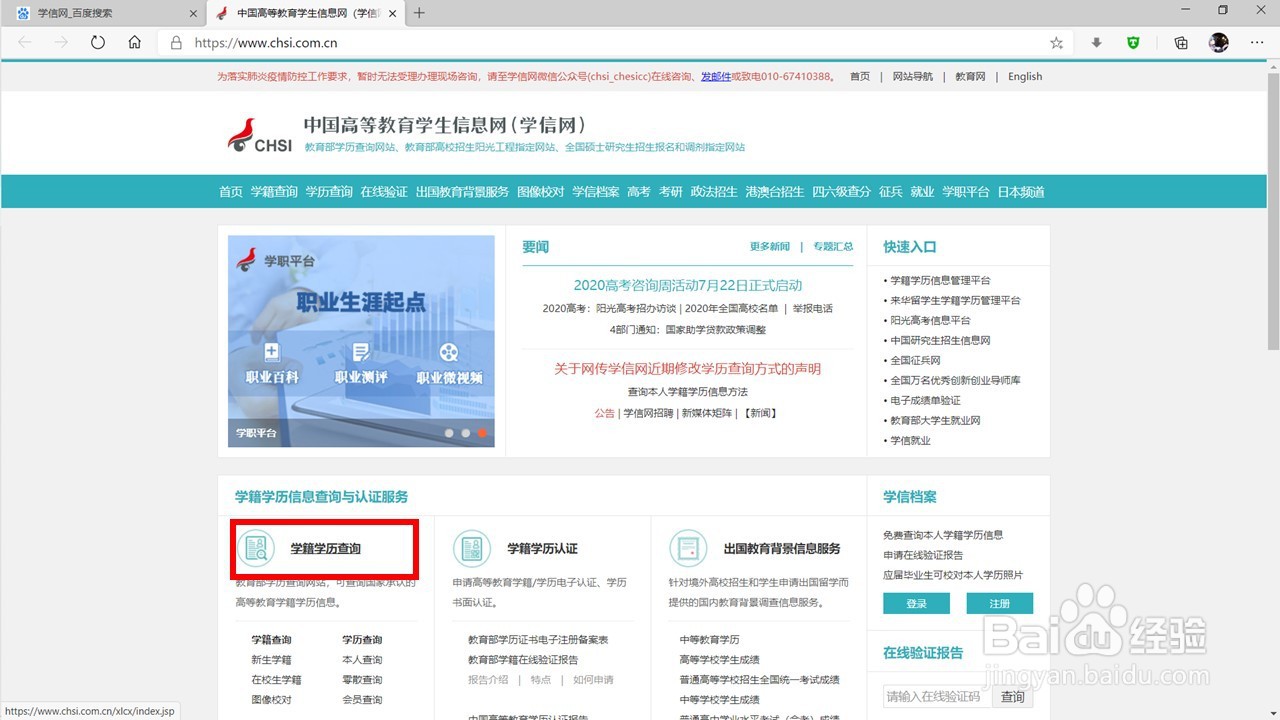1280x720 pixels.
Task: Select the second carousel dot
Action: pyautogui.click(x=465, y=433)
